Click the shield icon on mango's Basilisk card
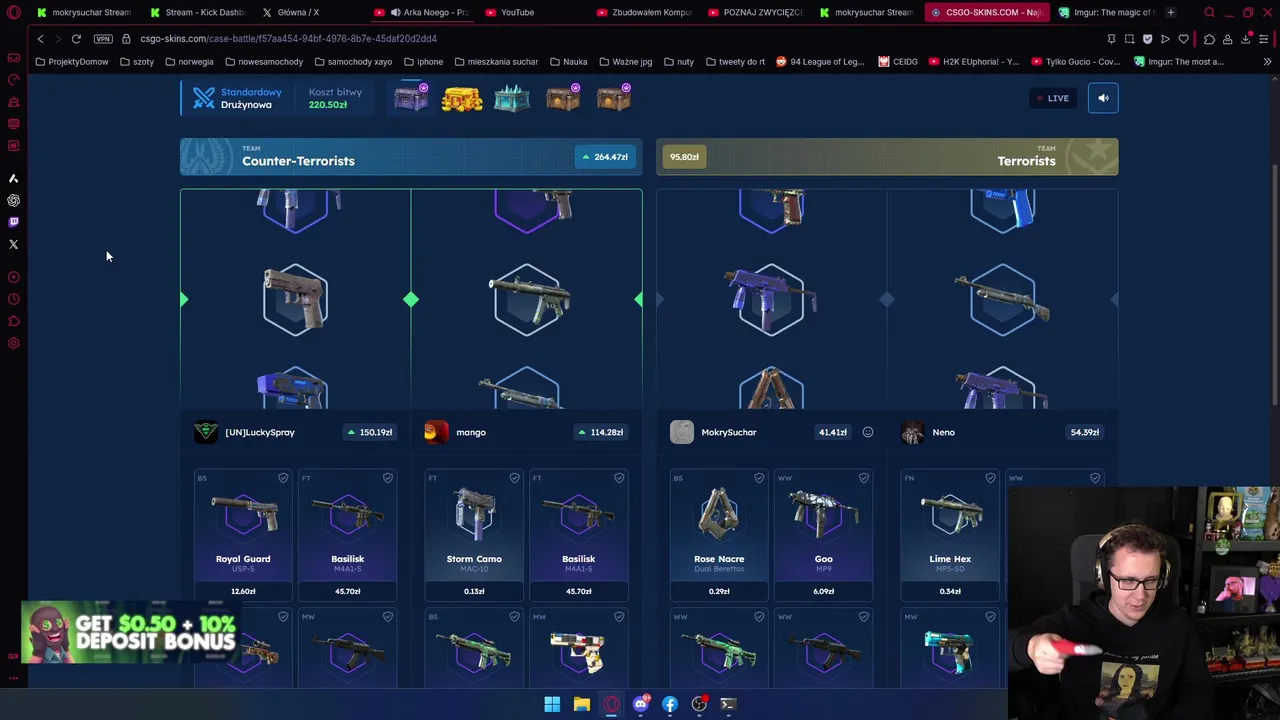 coord(619,479)
